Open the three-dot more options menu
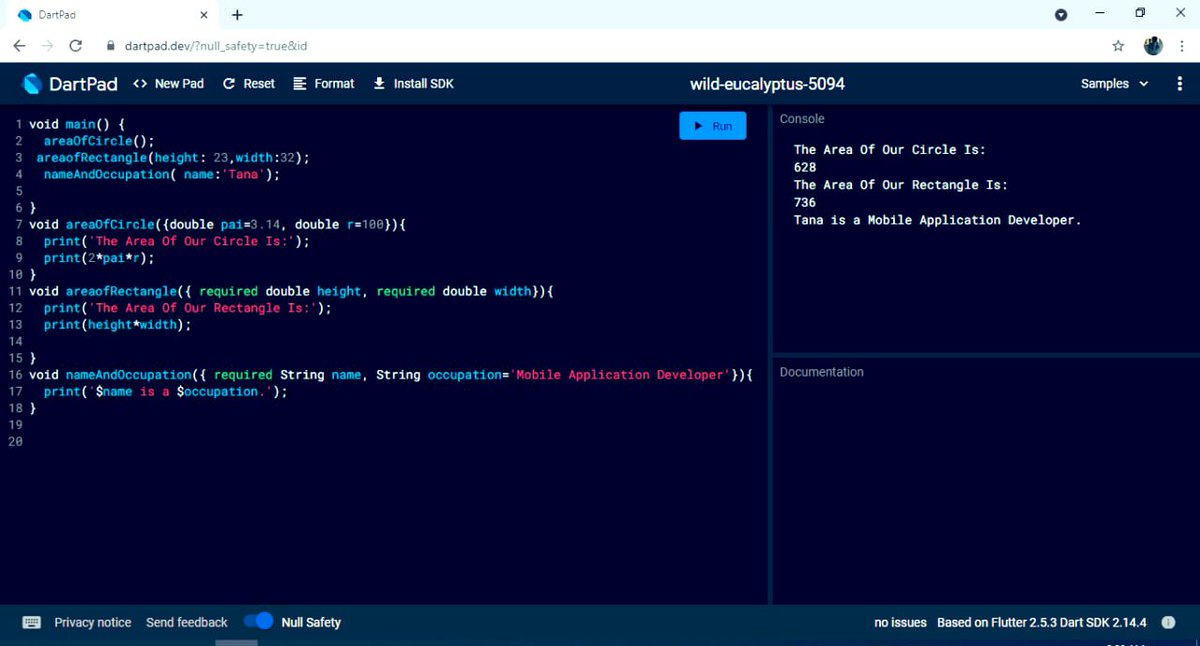The image size is (1200, 646). coord(1180,84)
